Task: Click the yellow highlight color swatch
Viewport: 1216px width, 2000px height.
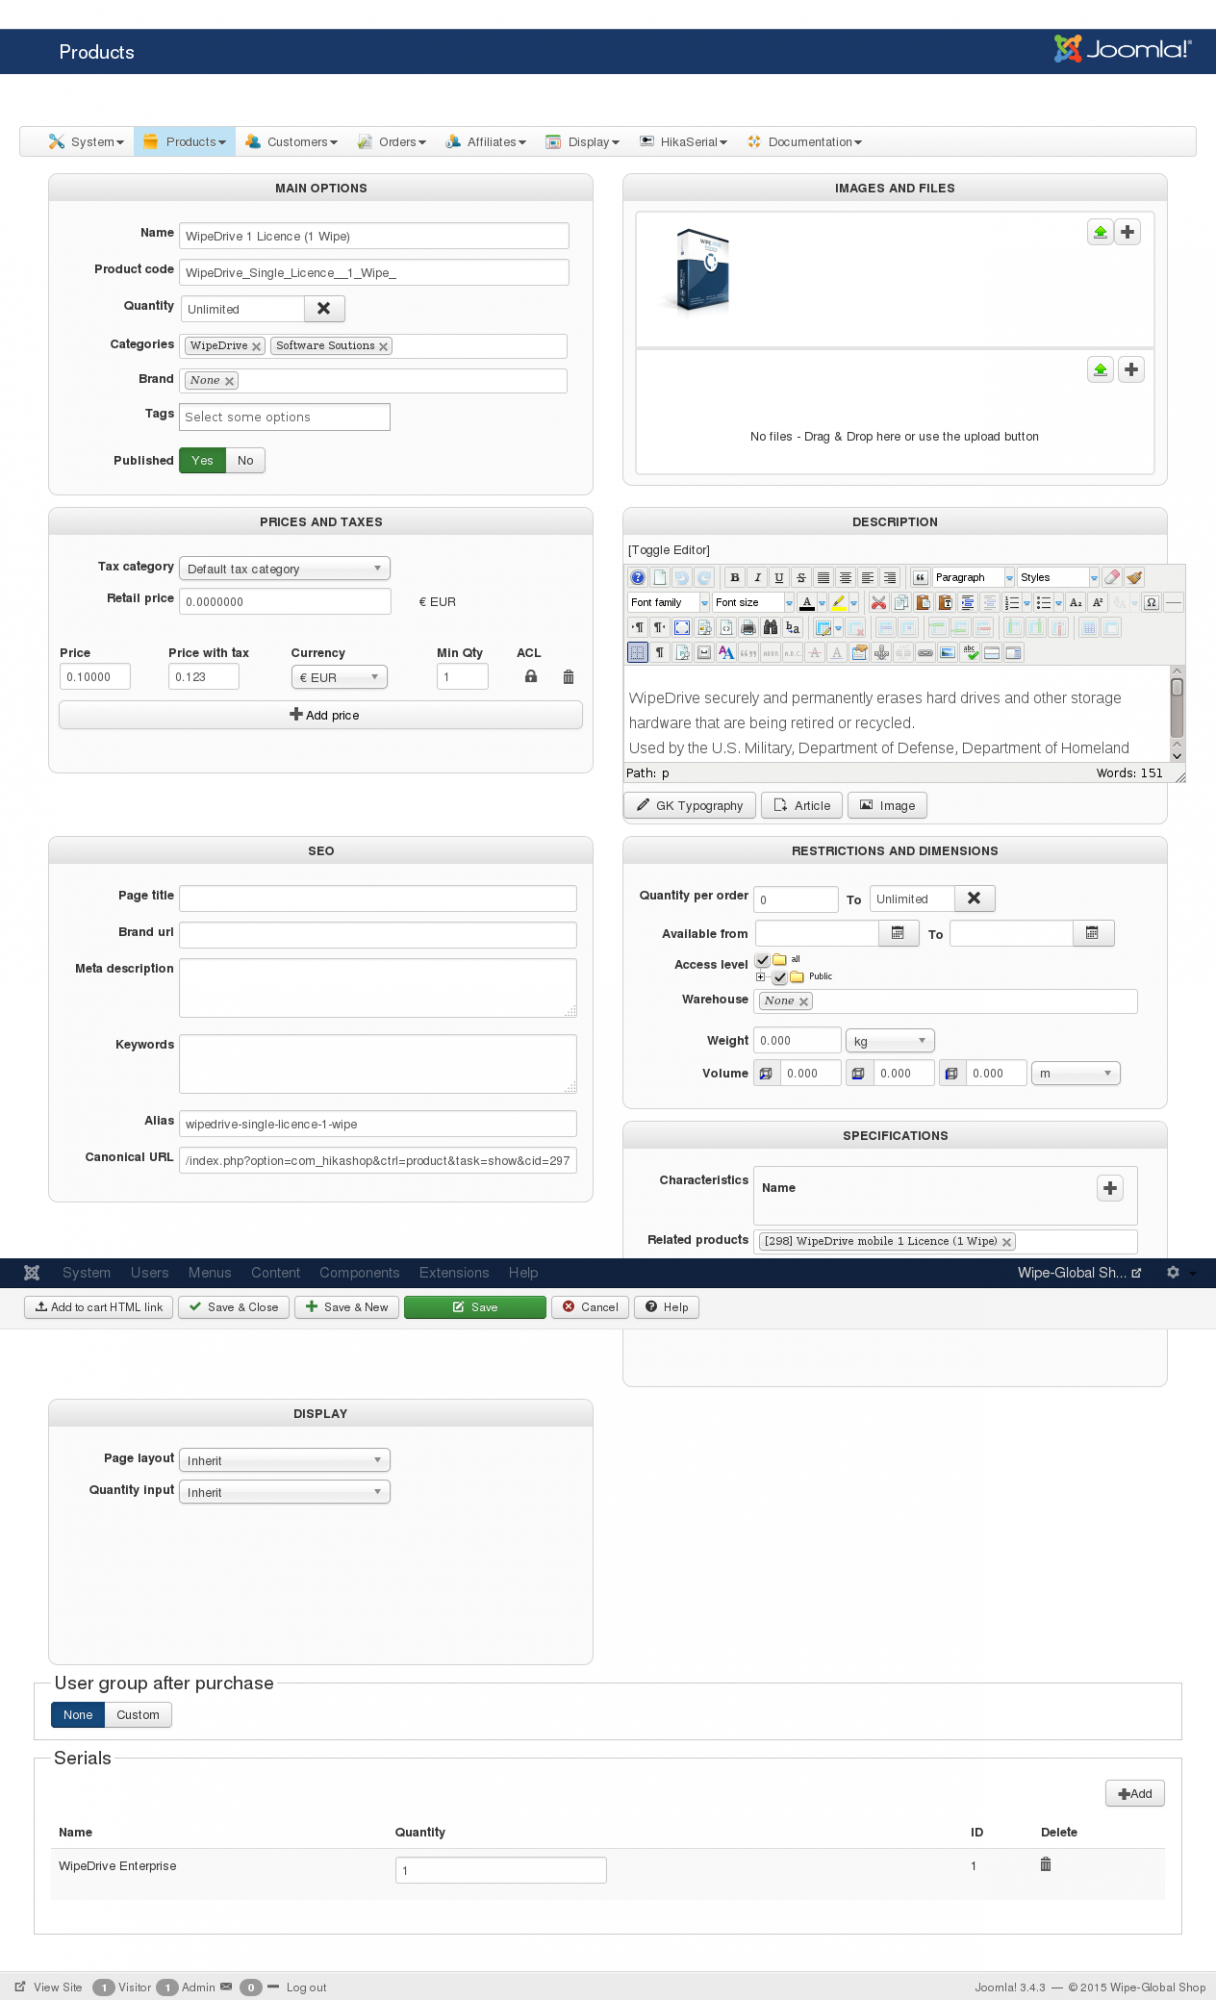Action: pyautogui.click(x=839, y=602)
